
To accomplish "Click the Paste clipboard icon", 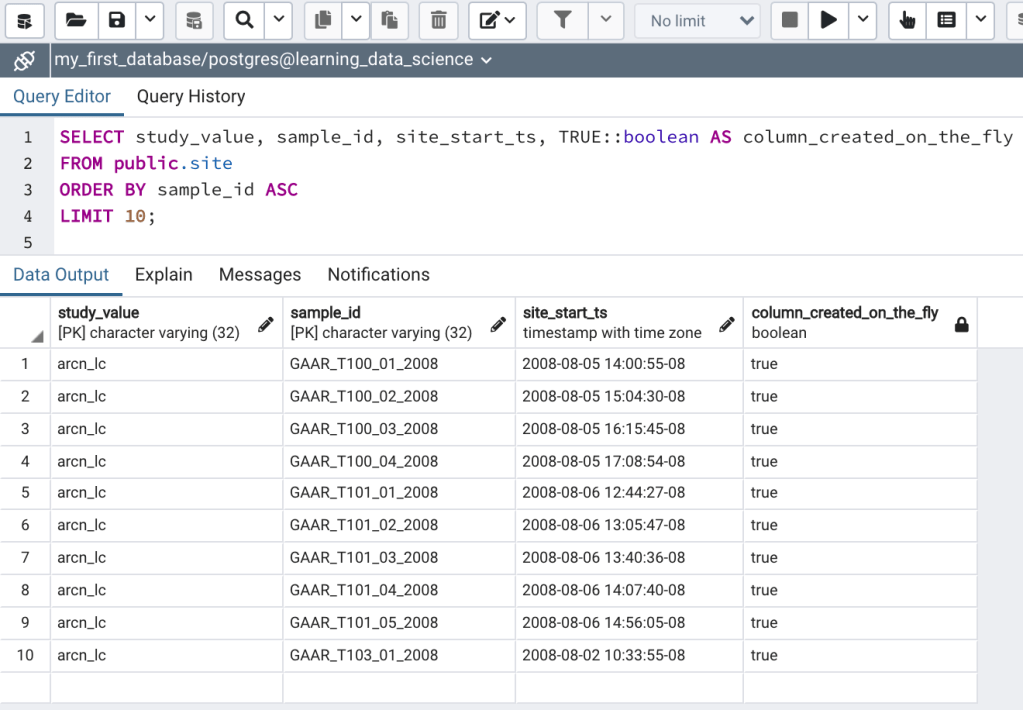I will click(390, 20).
